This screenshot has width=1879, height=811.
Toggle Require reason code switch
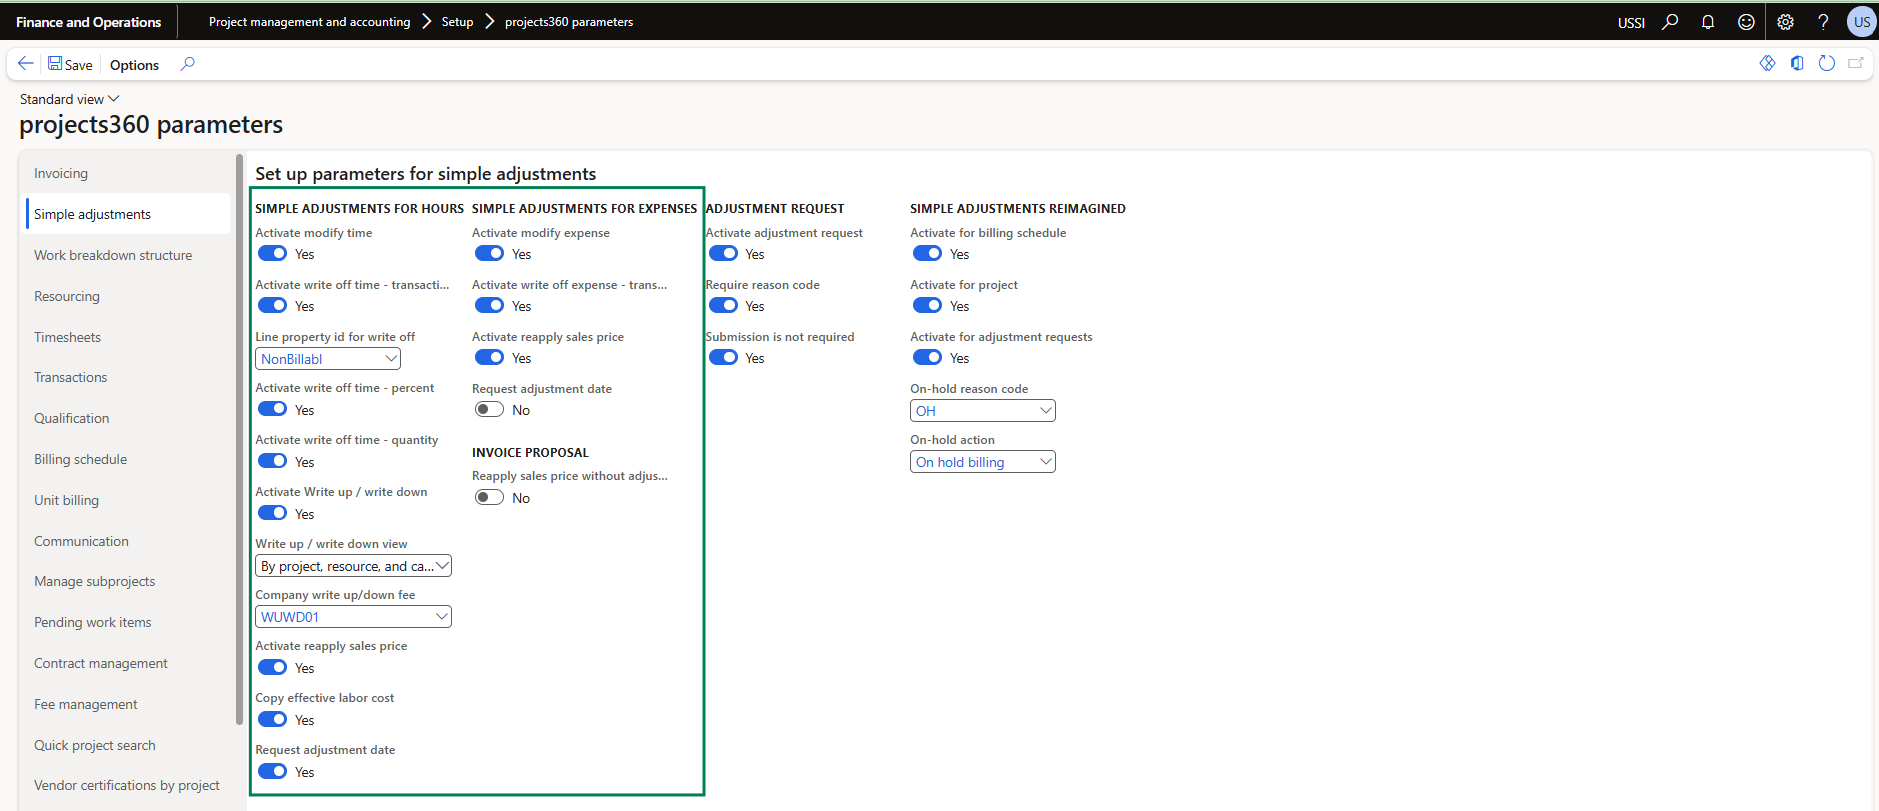pyautogui.click(x=723, y=306)
